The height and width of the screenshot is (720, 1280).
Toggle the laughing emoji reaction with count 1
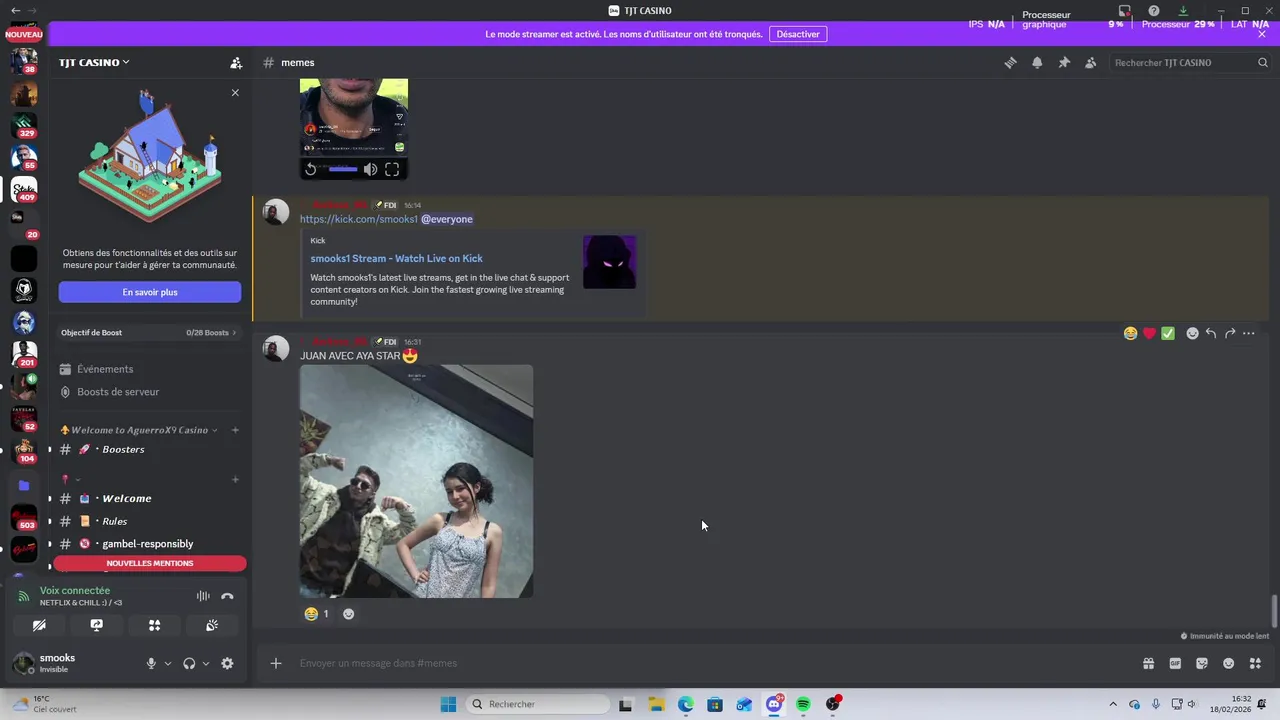[x=317, y=614]
